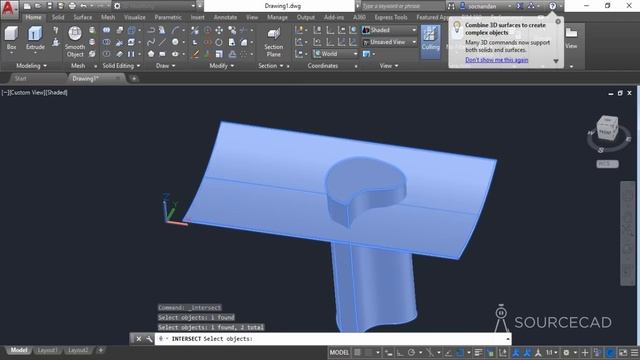Click the Customization hamburger icon in status bar
The width and height of the screenshot is (640, 360).
point(634,352)
